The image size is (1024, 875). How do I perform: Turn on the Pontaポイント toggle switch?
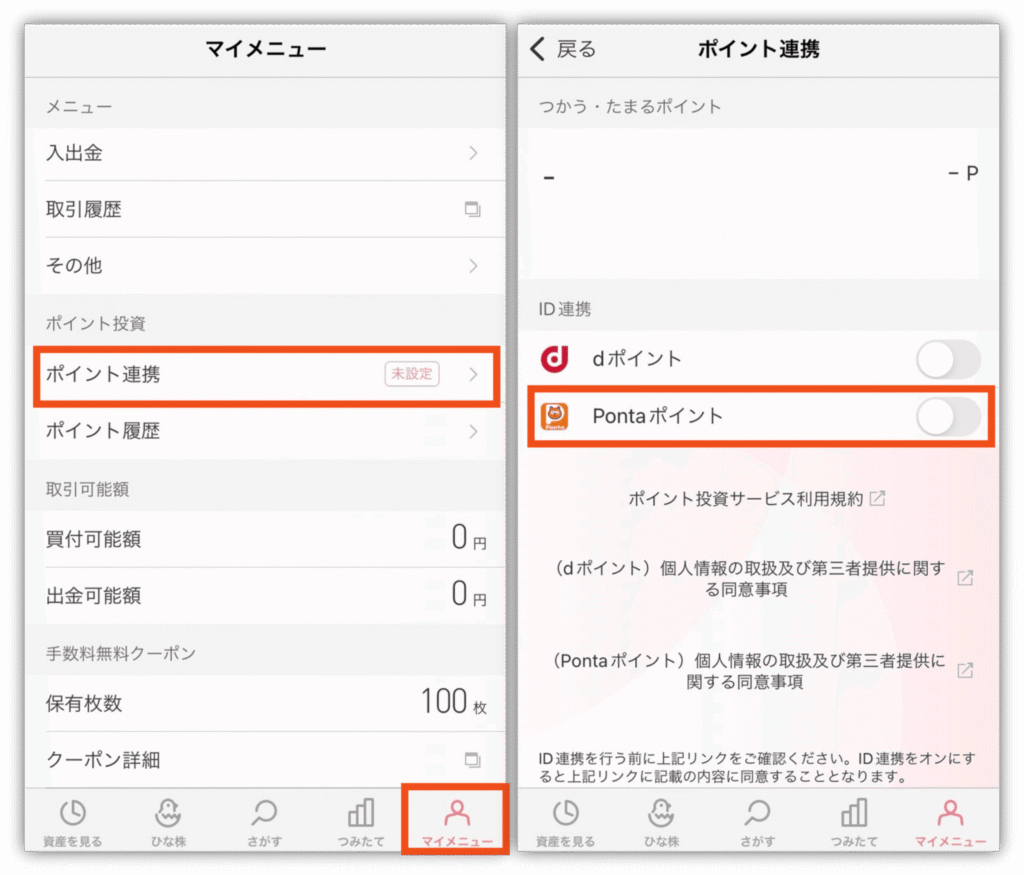click(x=948, y=417)
